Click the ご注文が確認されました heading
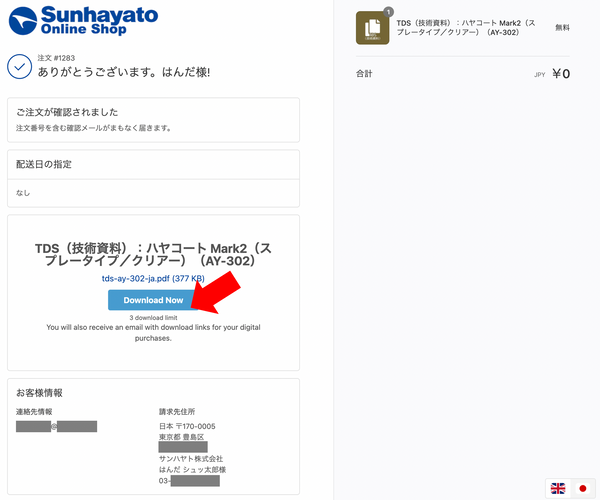This screenshot has width=600, height=500. click(67, 112)
